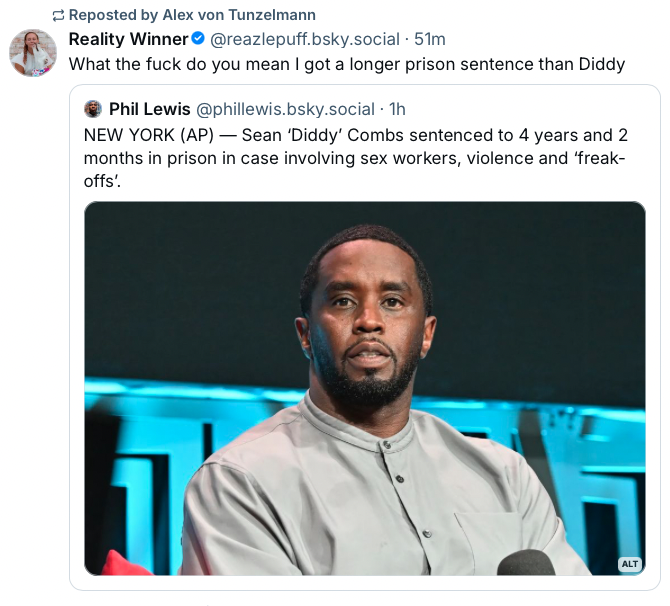Image resolution: width=670 pixels, height=606 pixels.
Task: Click the 'NEW YORK (AP)' dateline text
Action: coord(142,134)
